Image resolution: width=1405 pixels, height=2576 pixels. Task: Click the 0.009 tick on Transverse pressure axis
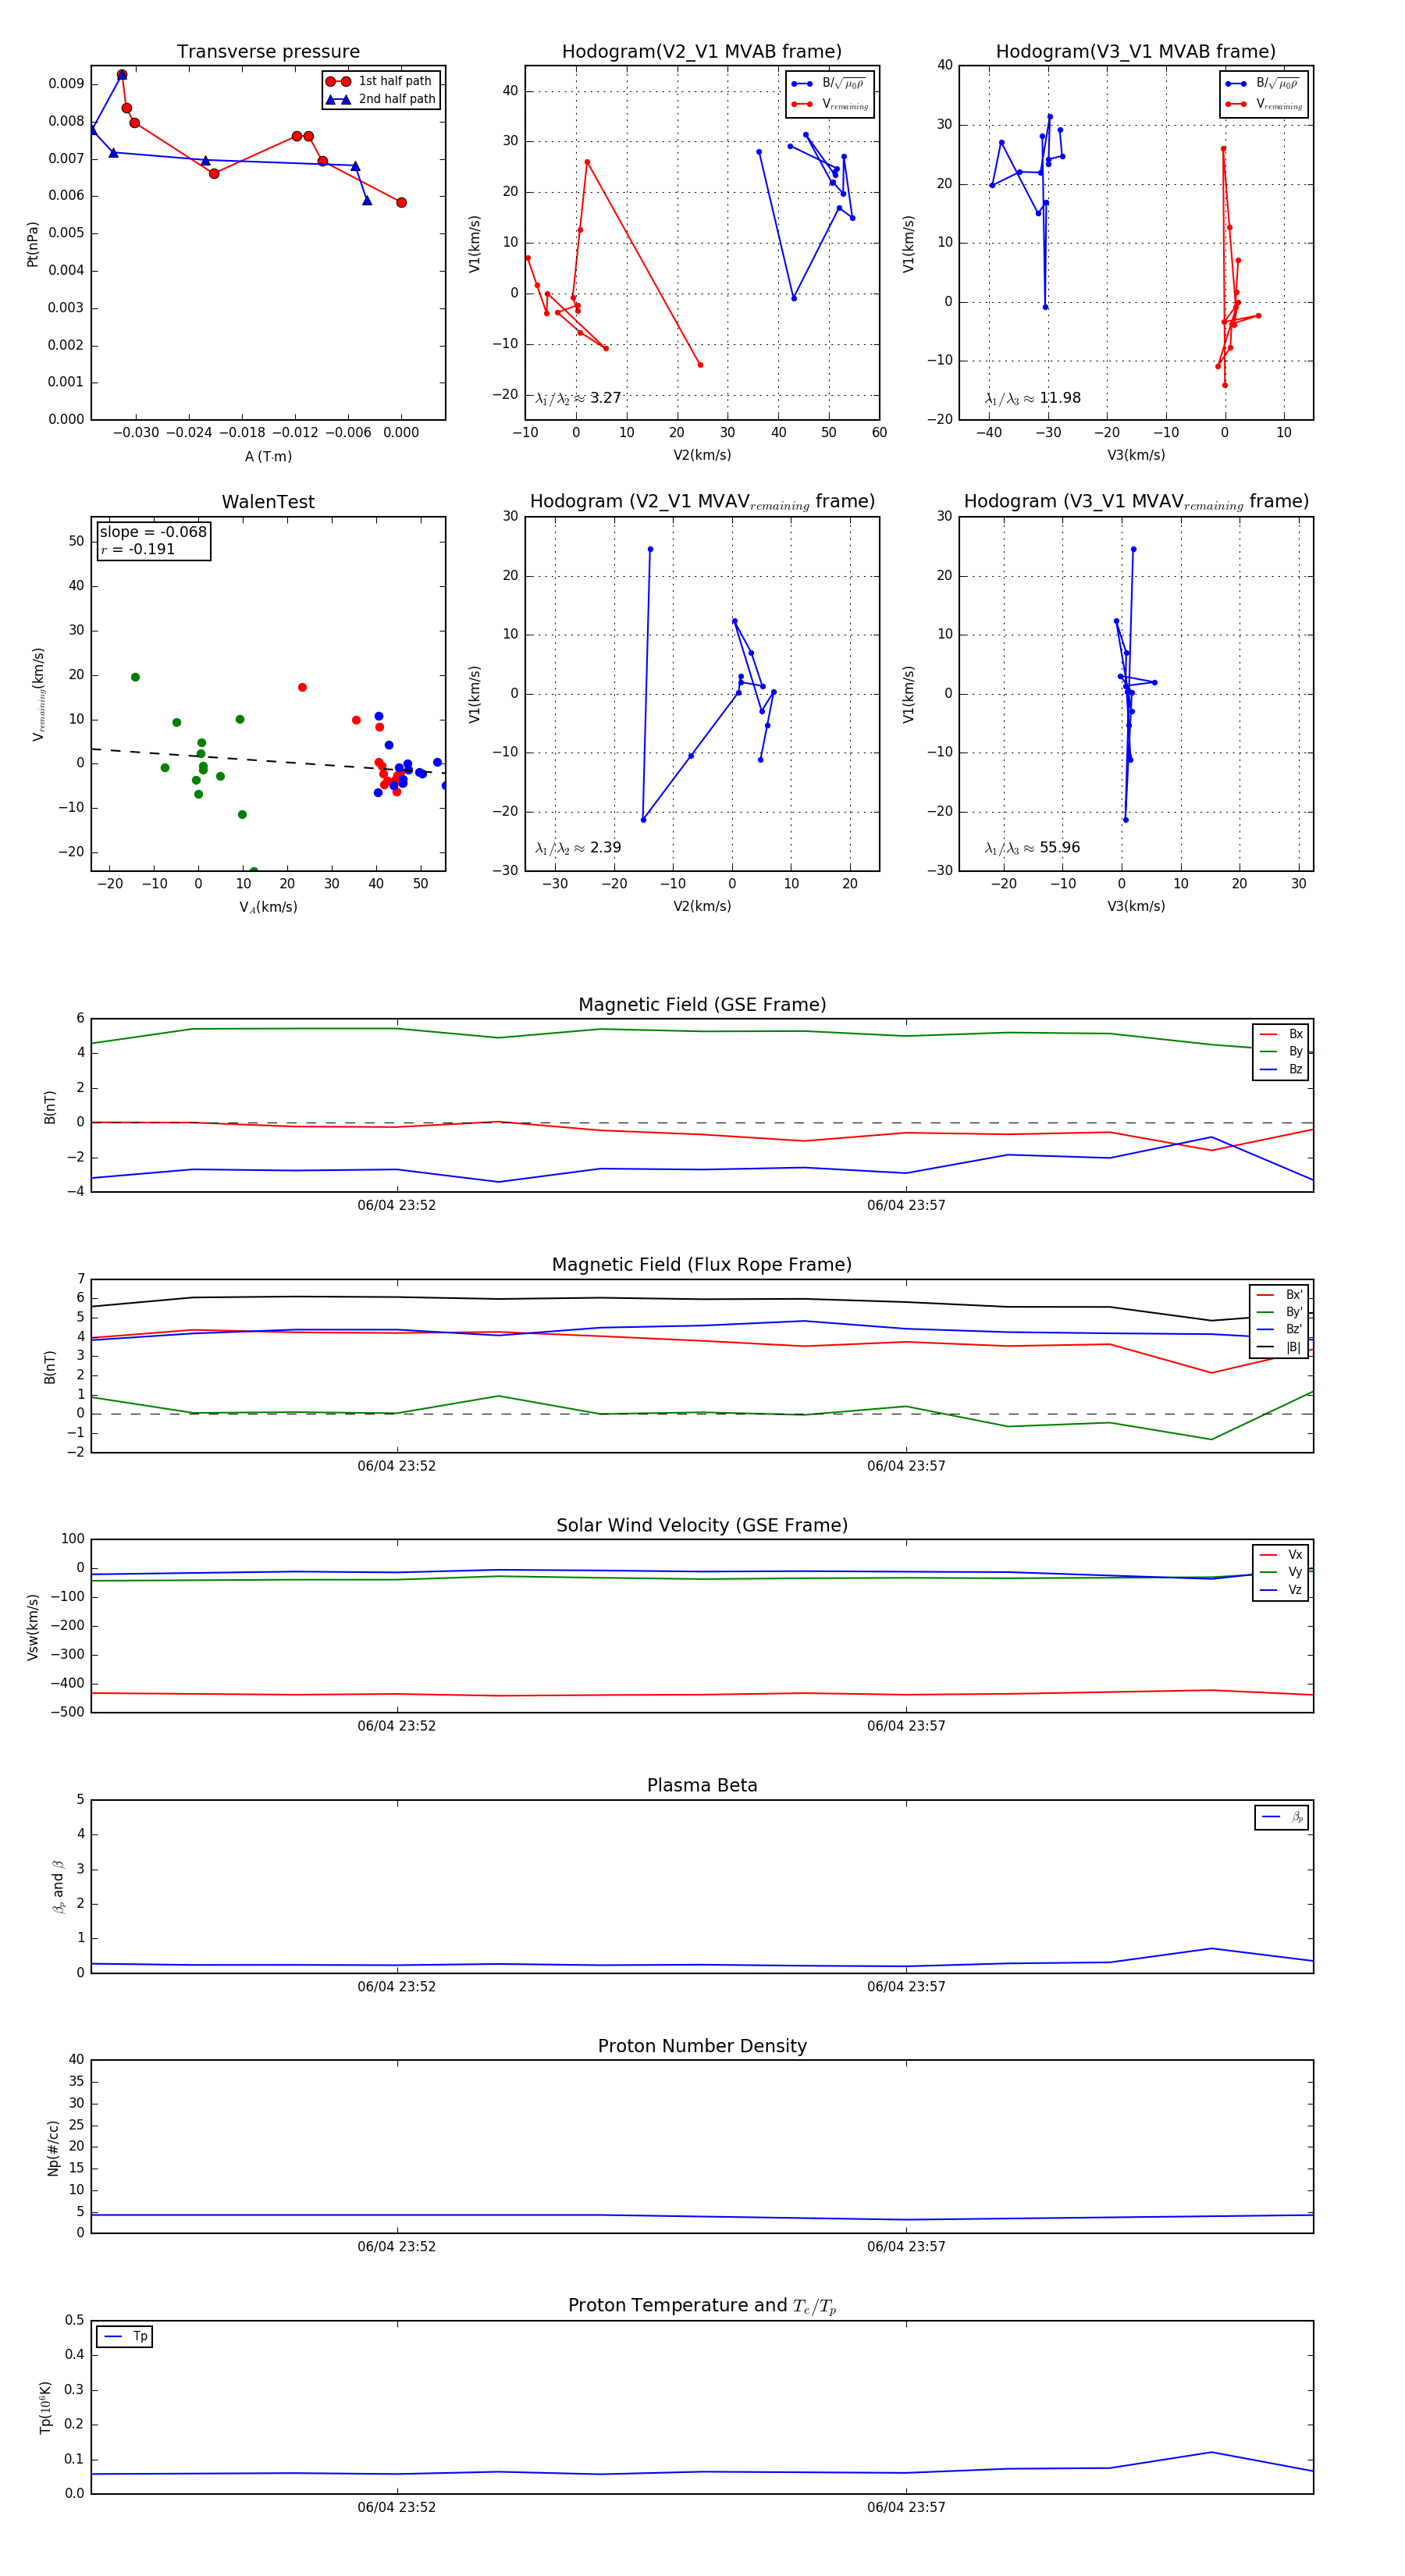tap(66, 84)
